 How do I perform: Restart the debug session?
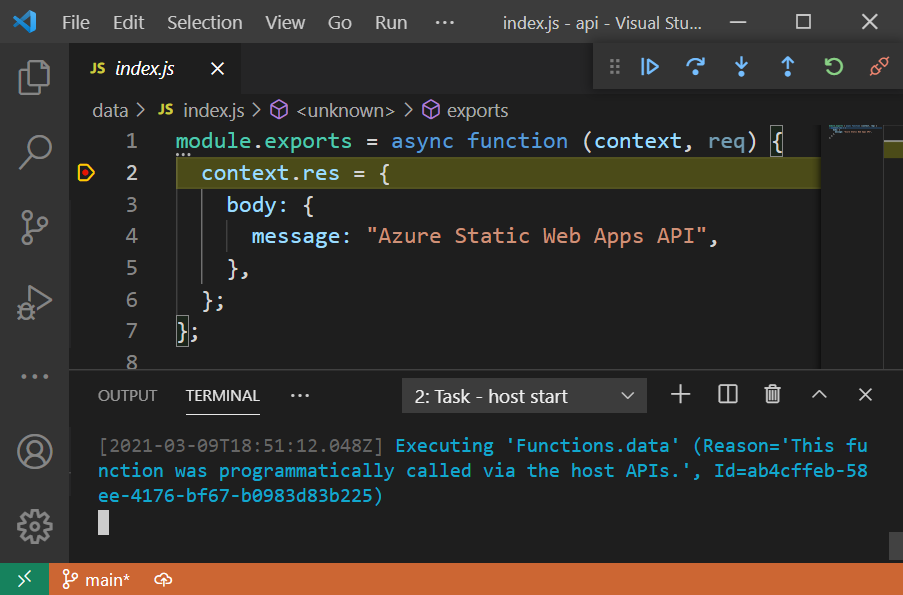pyautogui.click(x=832, y=66)
